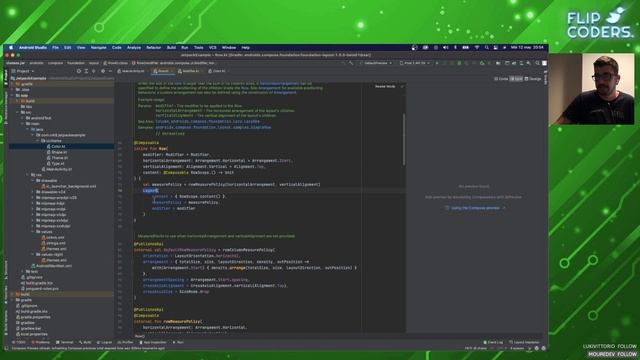Click the locate-in-project target icon

[78, 71]
